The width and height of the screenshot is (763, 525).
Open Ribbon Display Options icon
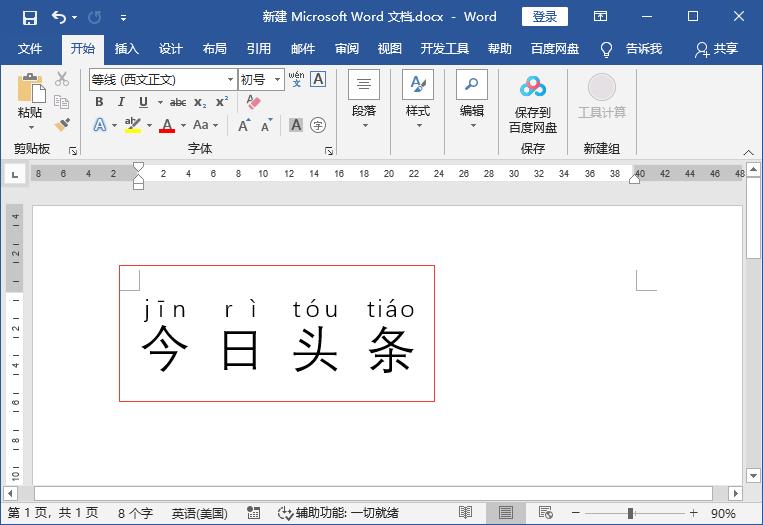600,17
